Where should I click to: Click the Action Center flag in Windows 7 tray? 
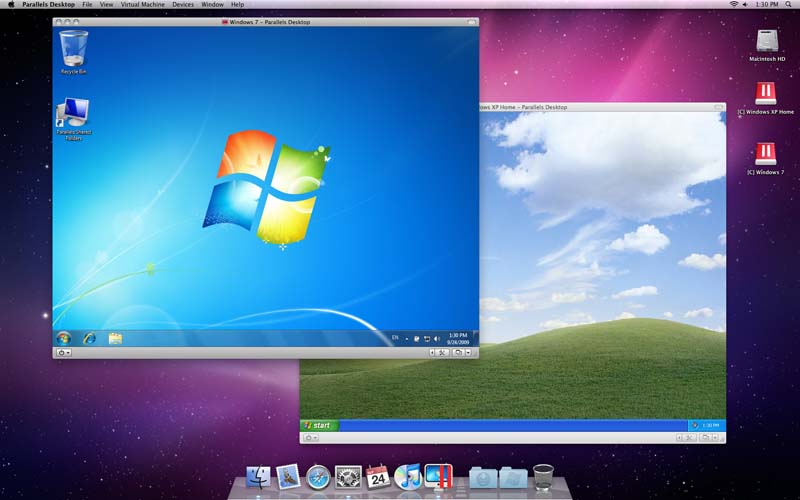pyautogui.click(x=416, y=339)
